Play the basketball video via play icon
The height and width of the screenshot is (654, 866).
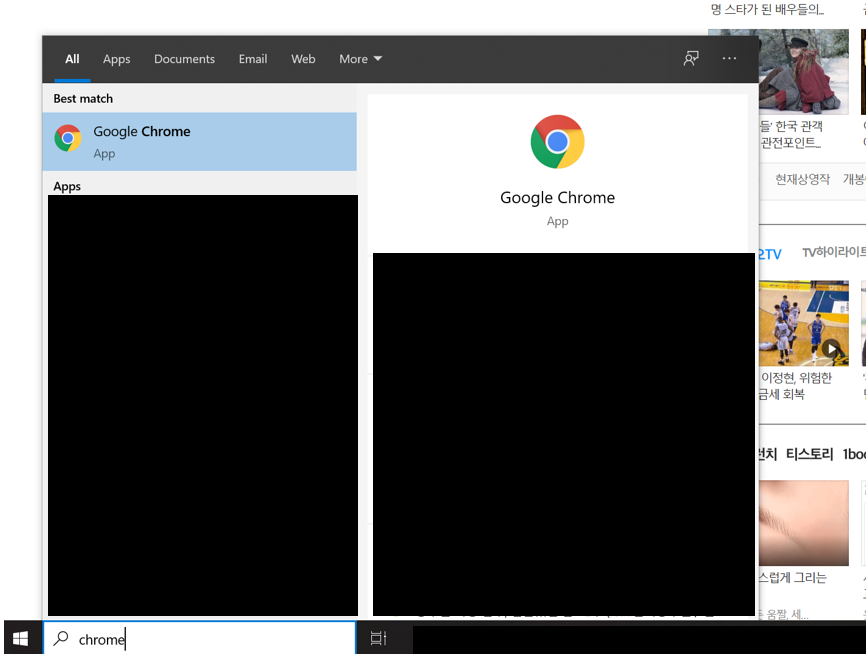click(x=831, y=349)
